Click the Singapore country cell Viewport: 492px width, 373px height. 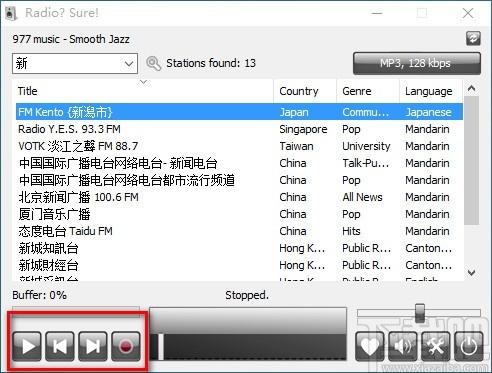coord(303,129)
